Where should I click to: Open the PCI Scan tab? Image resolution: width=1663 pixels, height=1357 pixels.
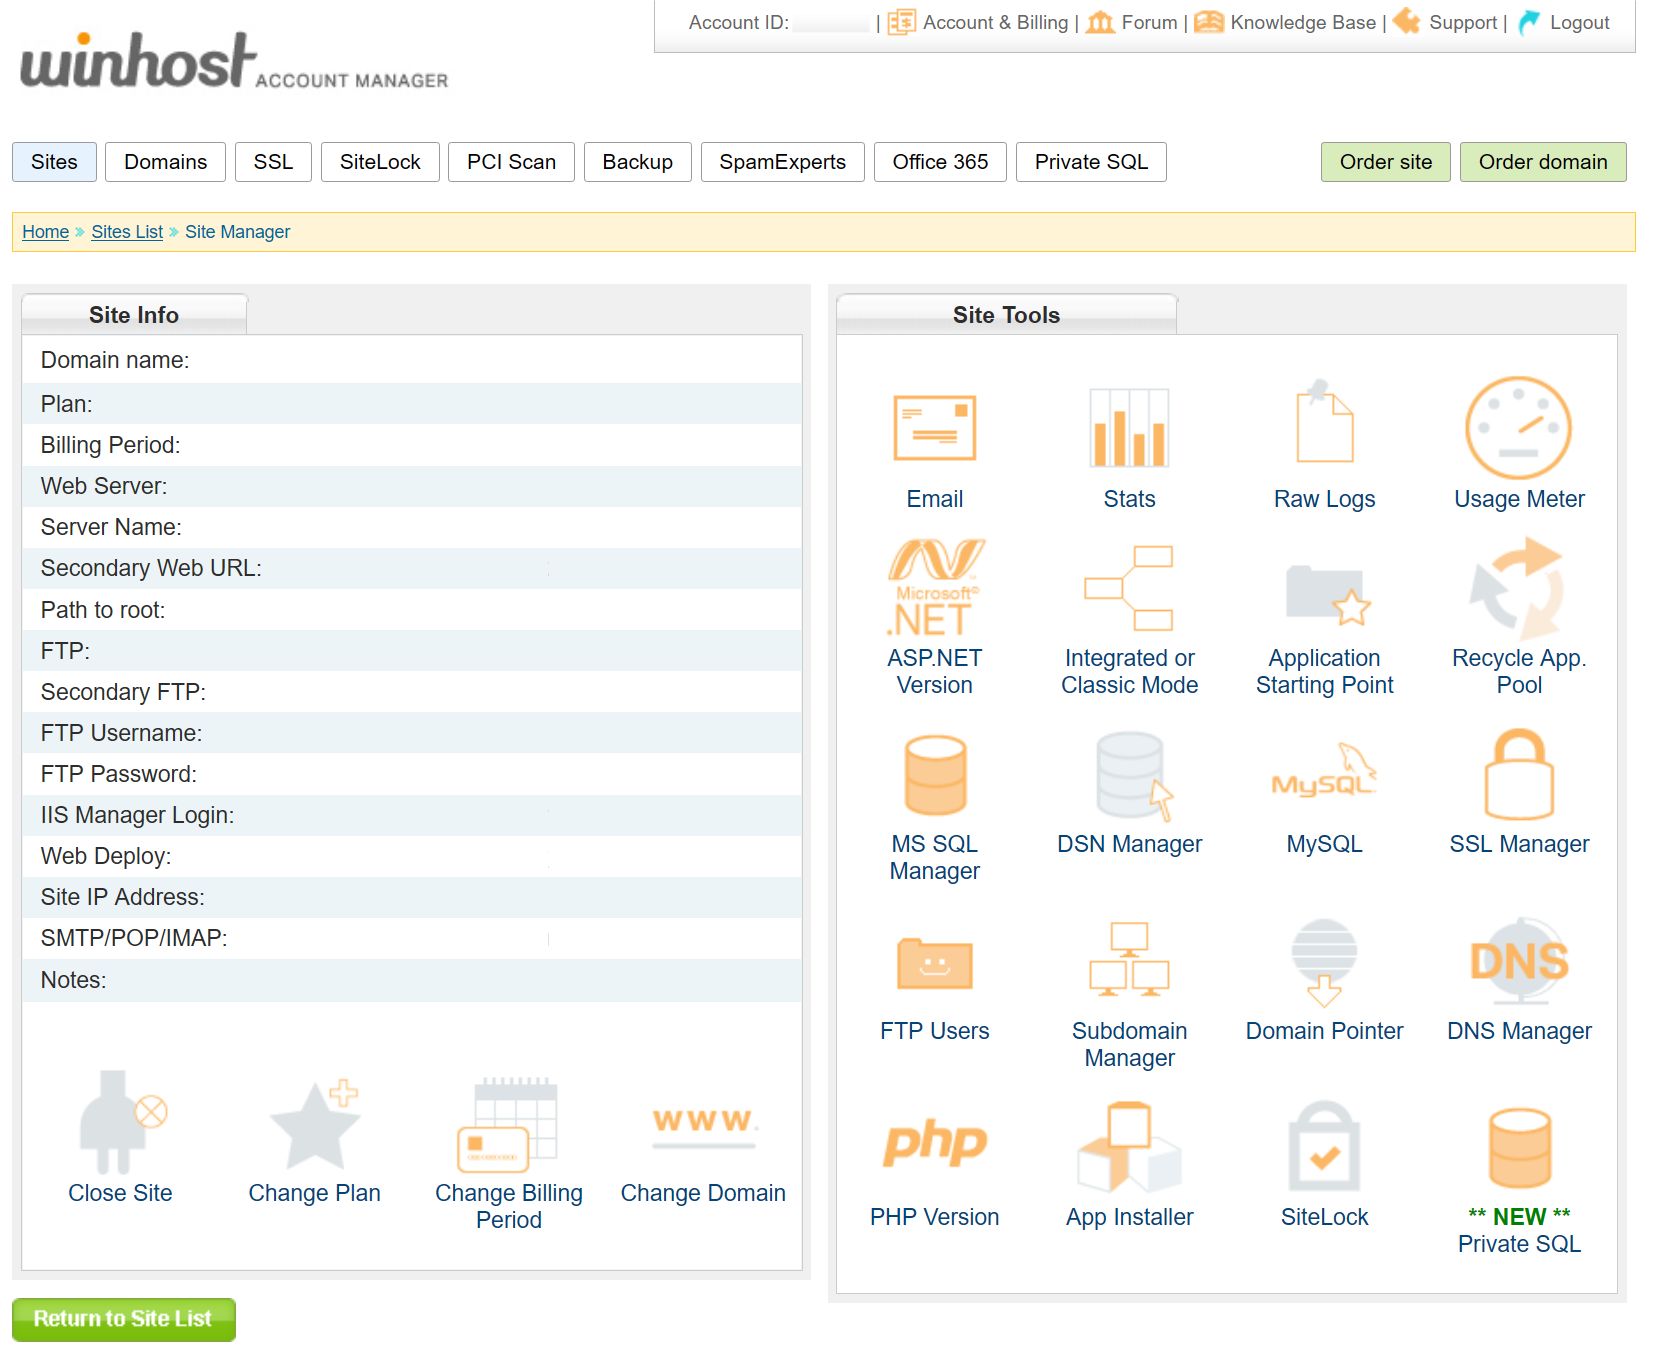[x=511, y=162]
